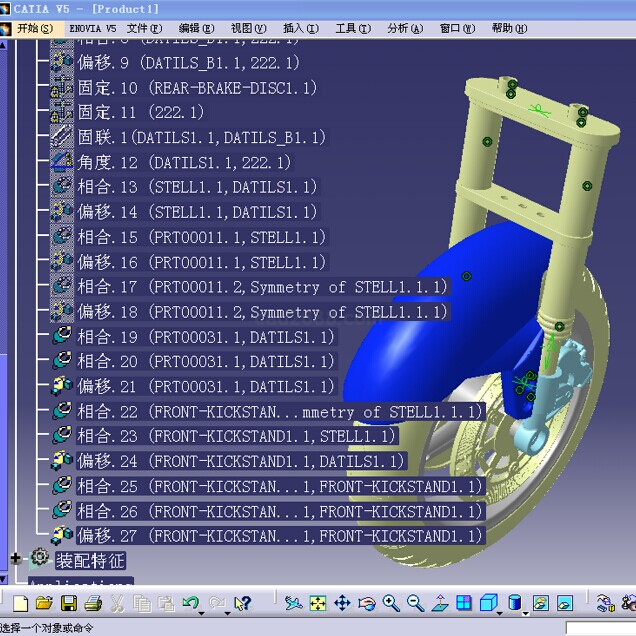Click the Open file folder icon
636x636 pixels.
click(x=44, y=603)
